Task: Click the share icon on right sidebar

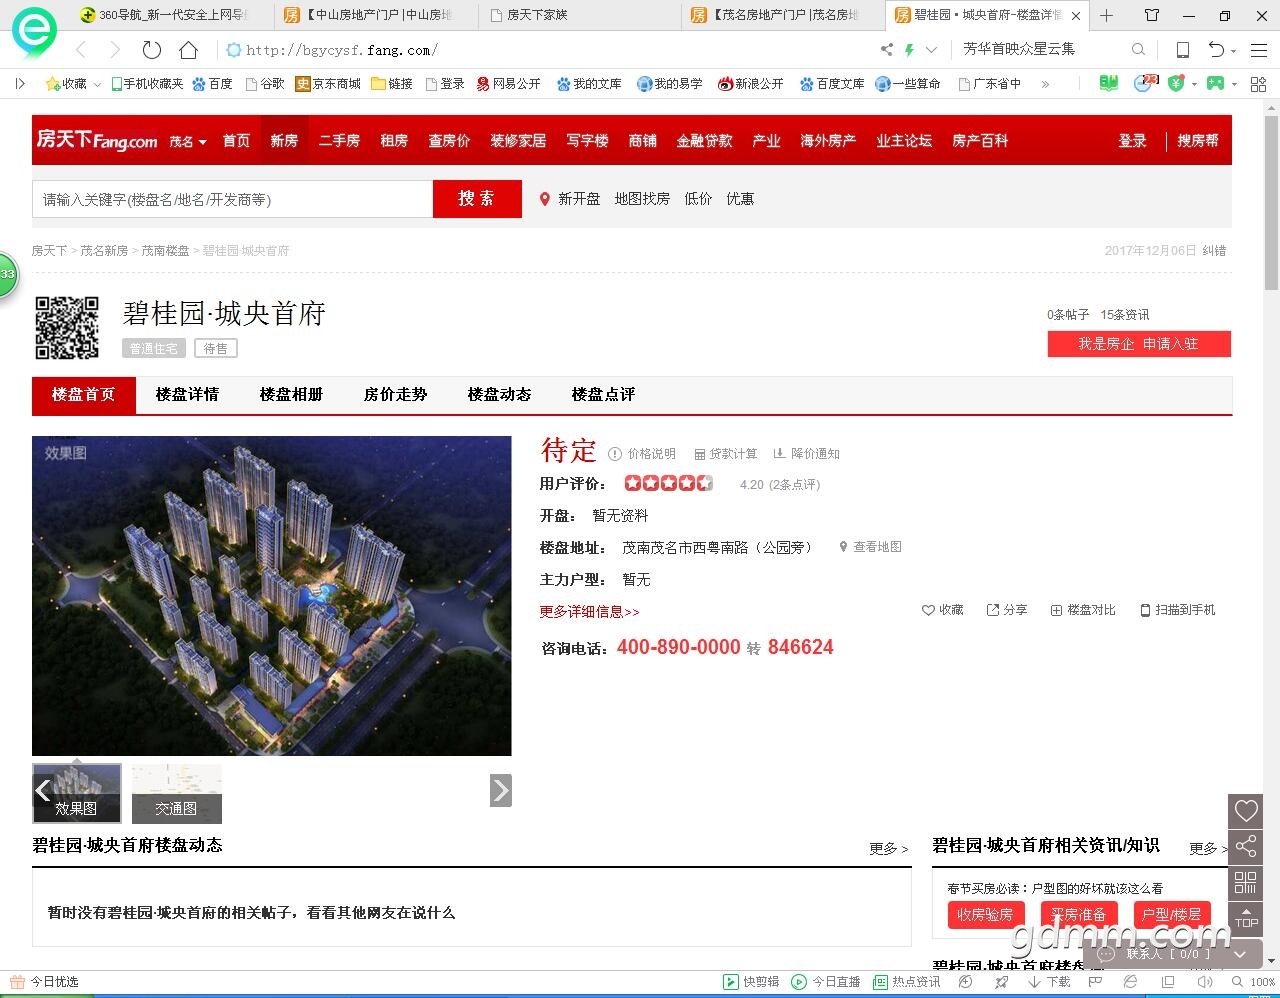Action: (x=1246, y=847)
